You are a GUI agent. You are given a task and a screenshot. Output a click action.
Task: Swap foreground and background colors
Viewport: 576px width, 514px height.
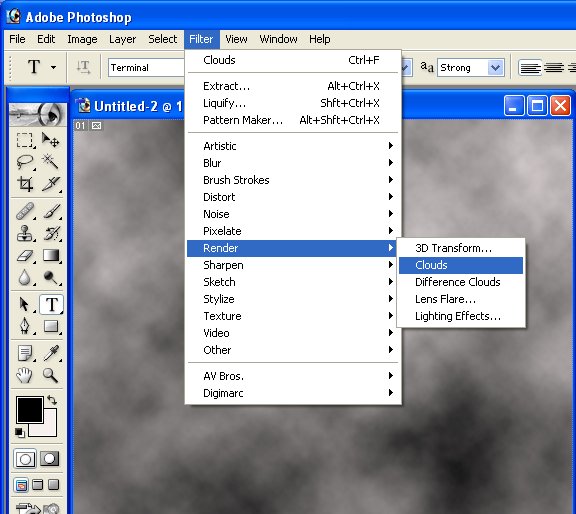[x=52, y=400]
